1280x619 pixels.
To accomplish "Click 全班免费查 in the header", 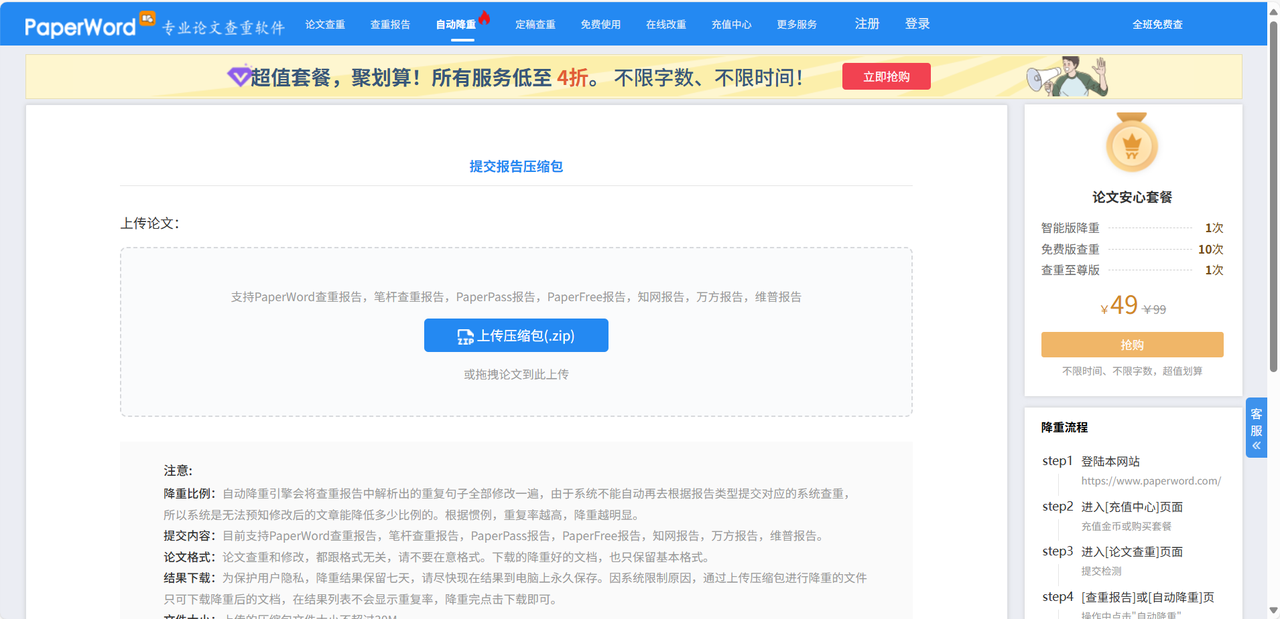I will (x=1157, y=24).
